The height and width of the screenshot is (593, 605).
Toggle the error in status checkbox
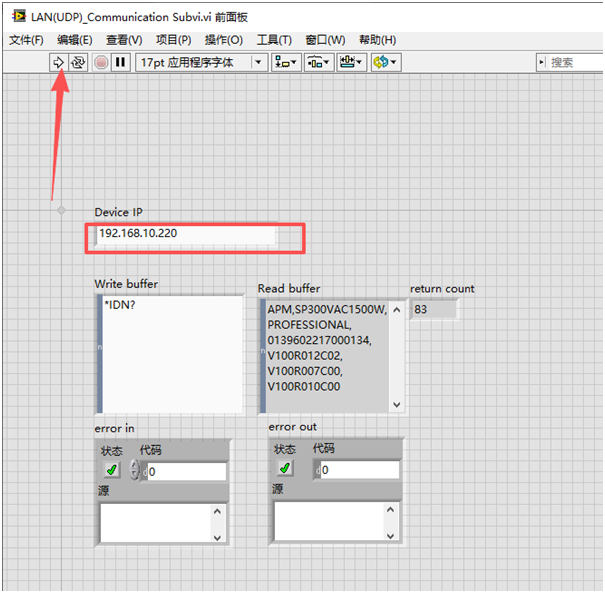tap(111, 469)
